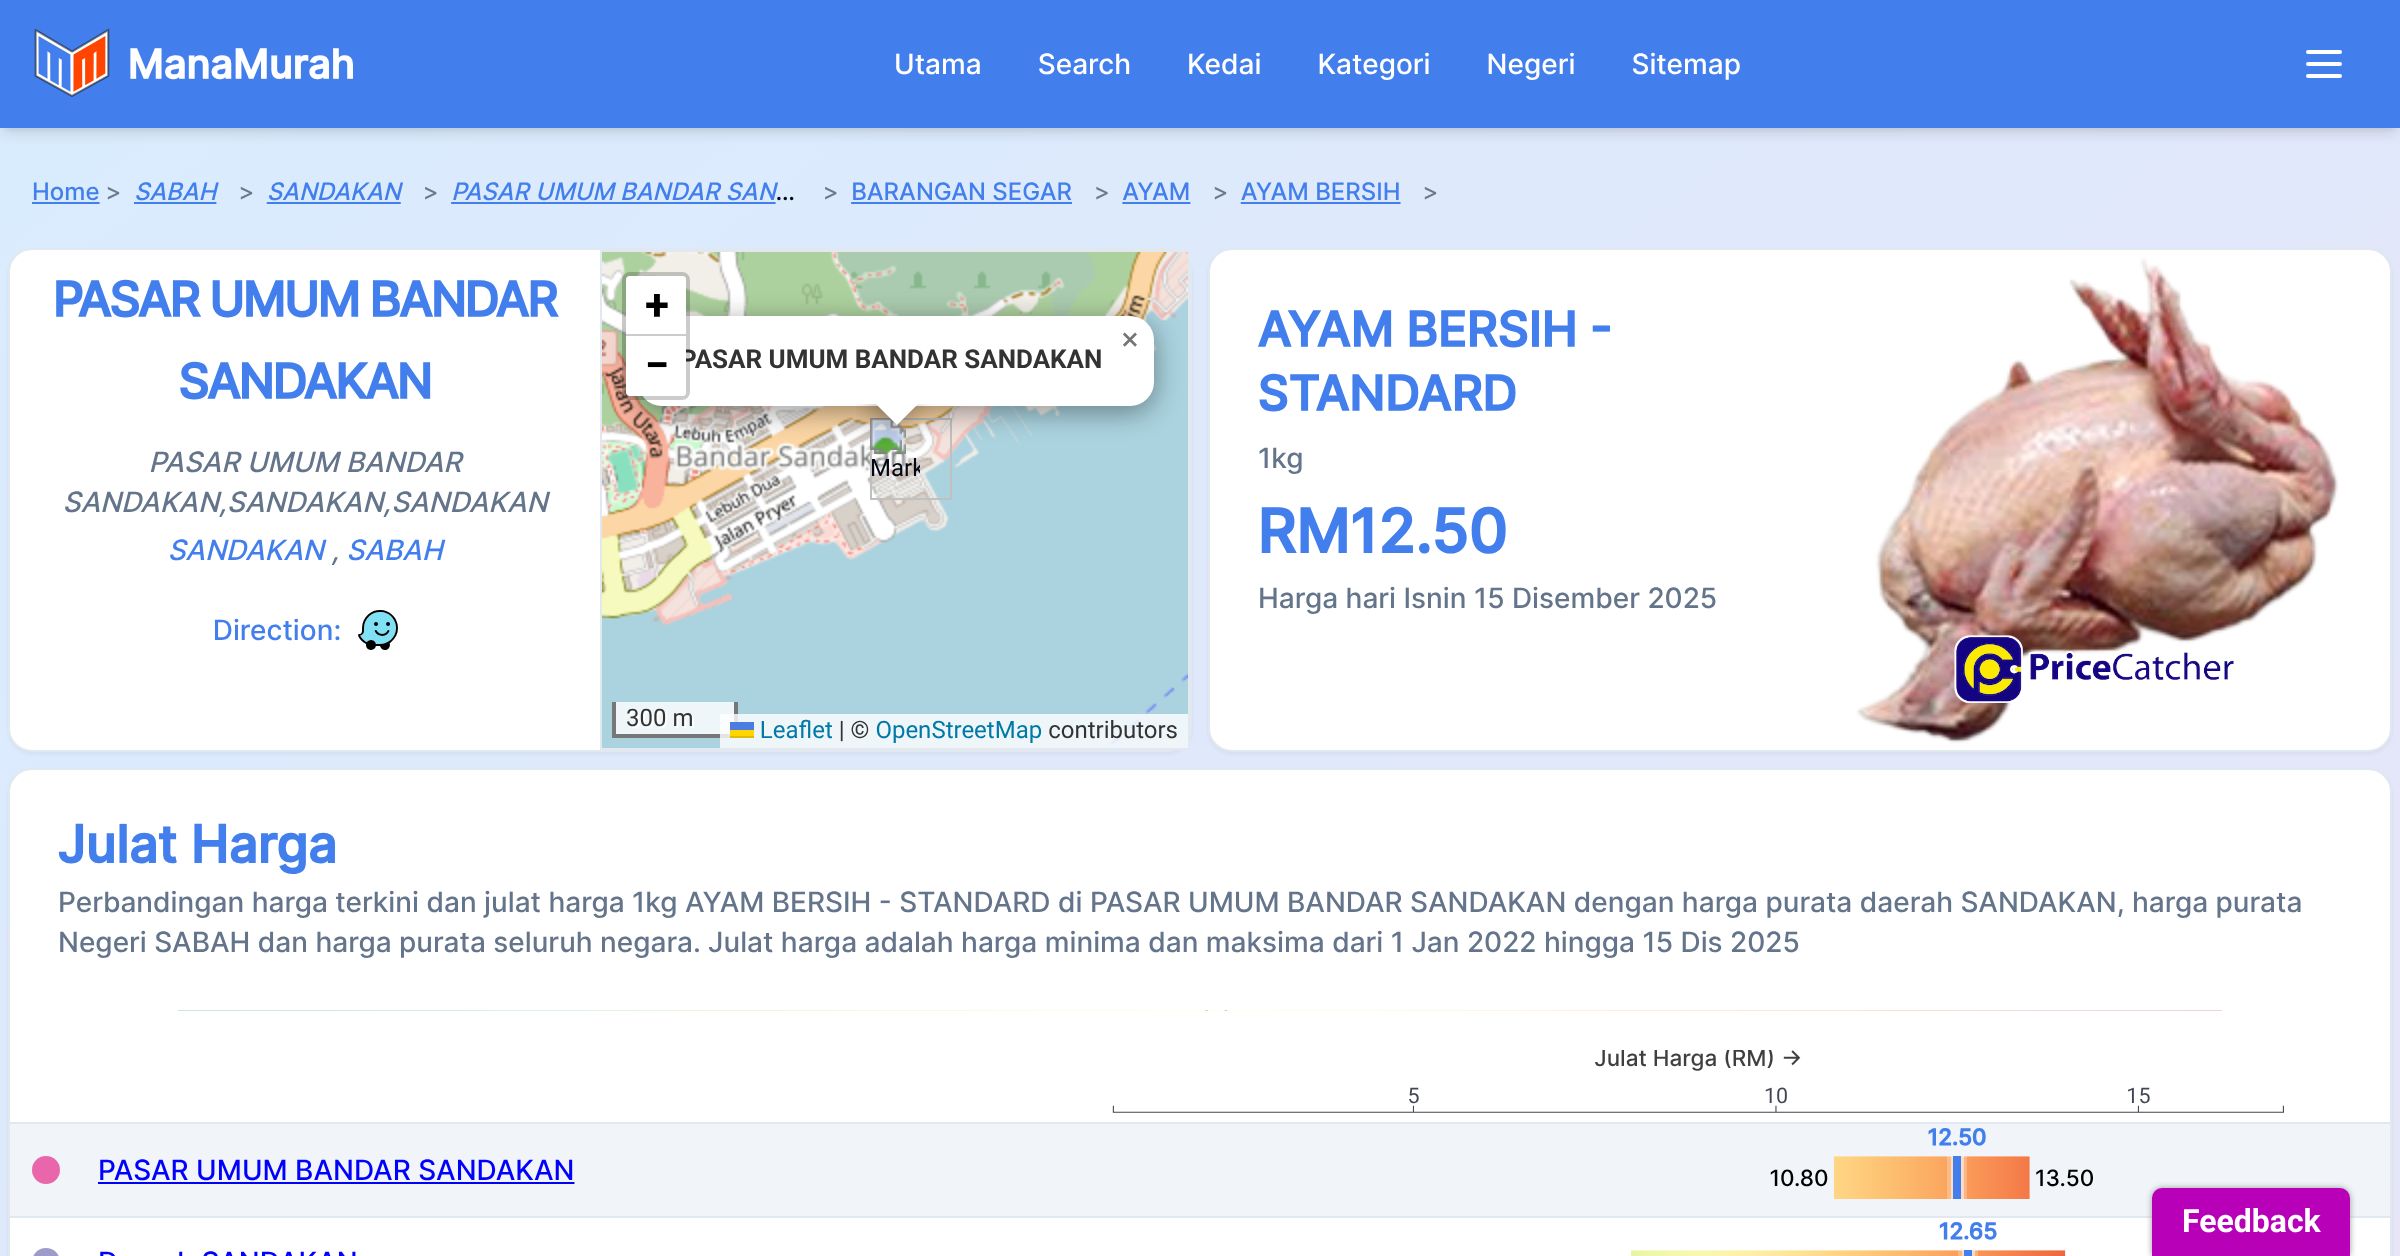
Task: Go to Kedai page
Action: [x=1223, y=64]
